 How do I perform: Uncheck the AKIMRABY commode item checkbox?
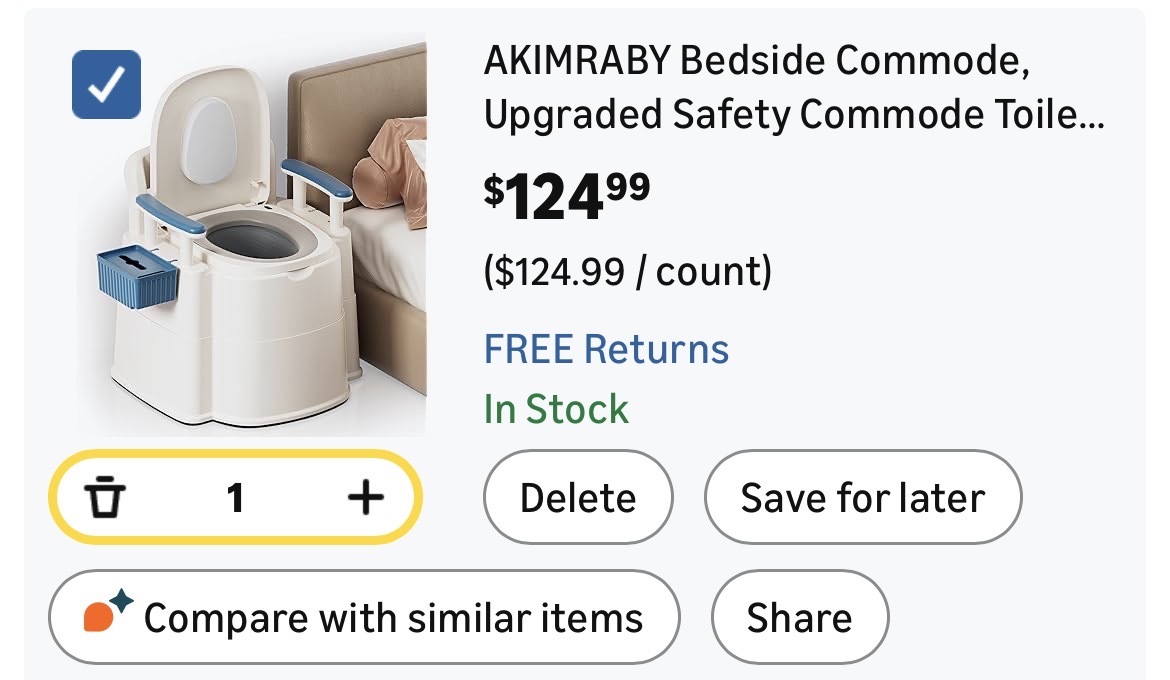(x=107, y=85)
